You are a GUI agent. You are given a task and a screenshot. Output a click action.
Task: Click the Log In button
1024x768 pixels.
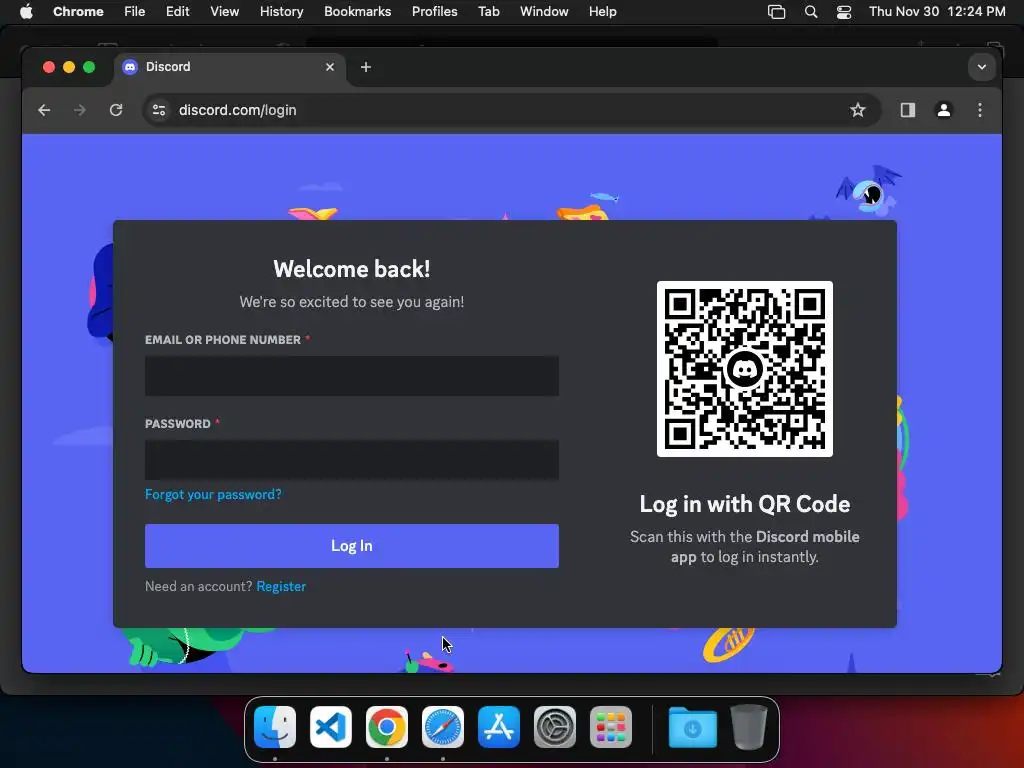click(352, 546)
